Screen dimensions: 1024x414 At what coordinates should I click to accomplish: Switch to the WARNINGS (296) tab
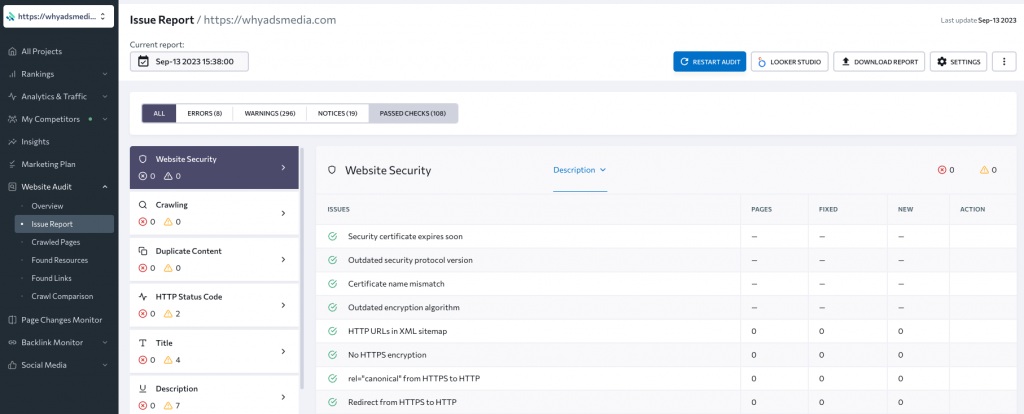[270, 113]
